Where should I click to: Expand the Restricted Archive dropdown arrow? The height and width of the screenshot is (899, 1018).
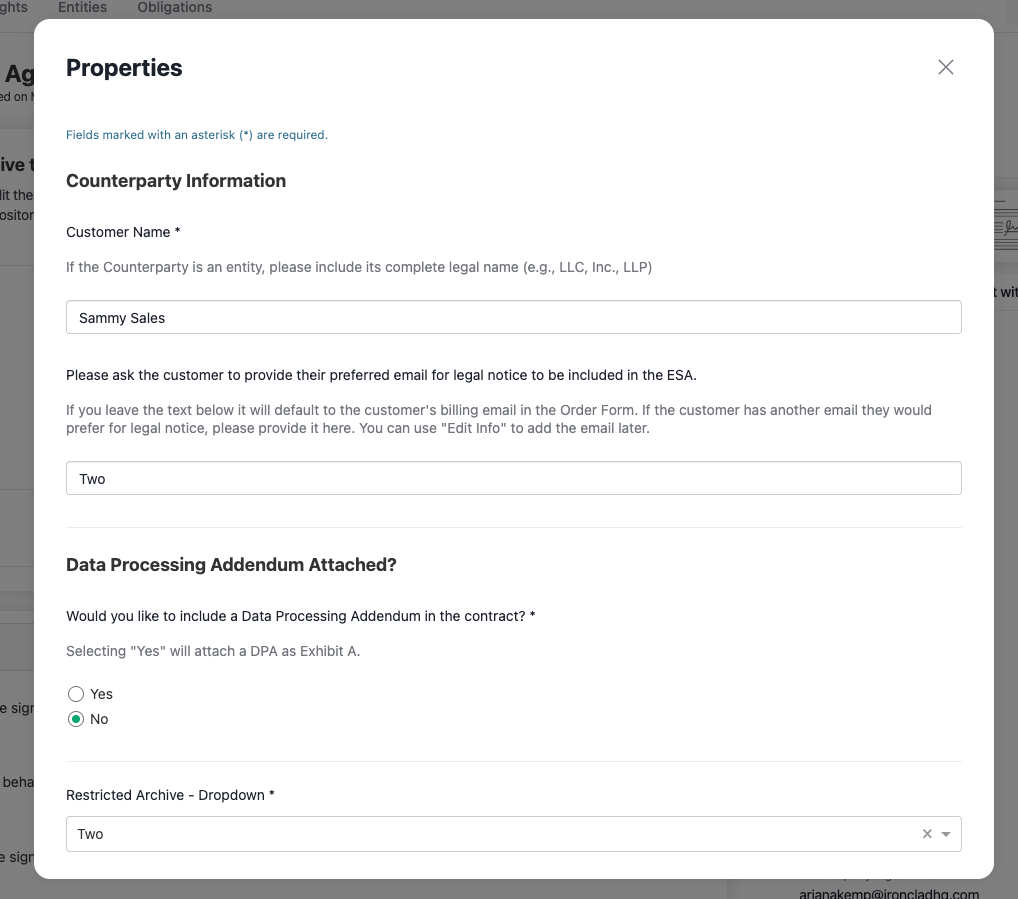coord(946,834)
